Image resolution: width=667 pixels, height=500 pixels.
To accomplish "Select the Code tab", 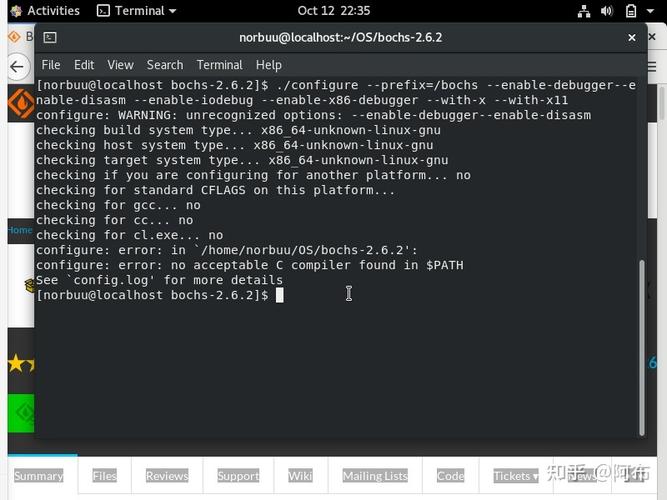I will (x=450, y=475).
